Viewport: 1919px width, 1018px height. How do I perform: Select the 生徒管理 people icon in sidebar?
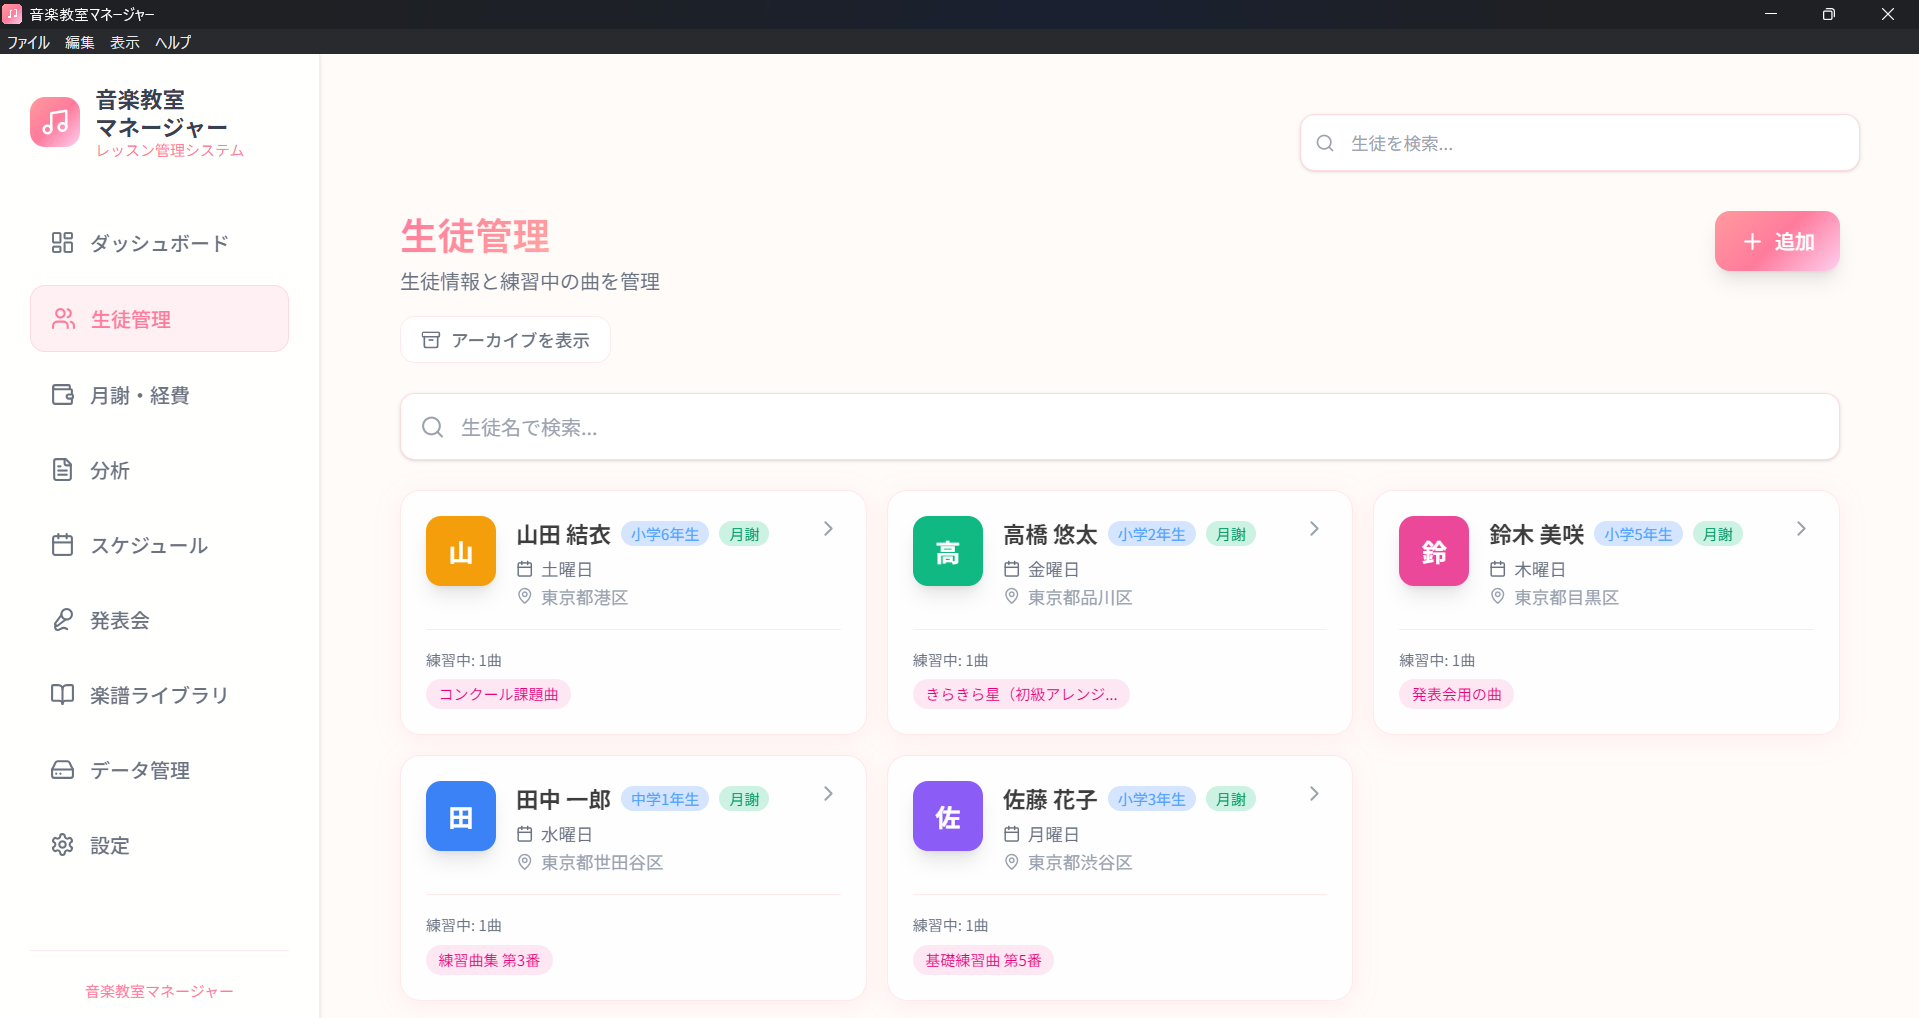click(x=62, y=318)
